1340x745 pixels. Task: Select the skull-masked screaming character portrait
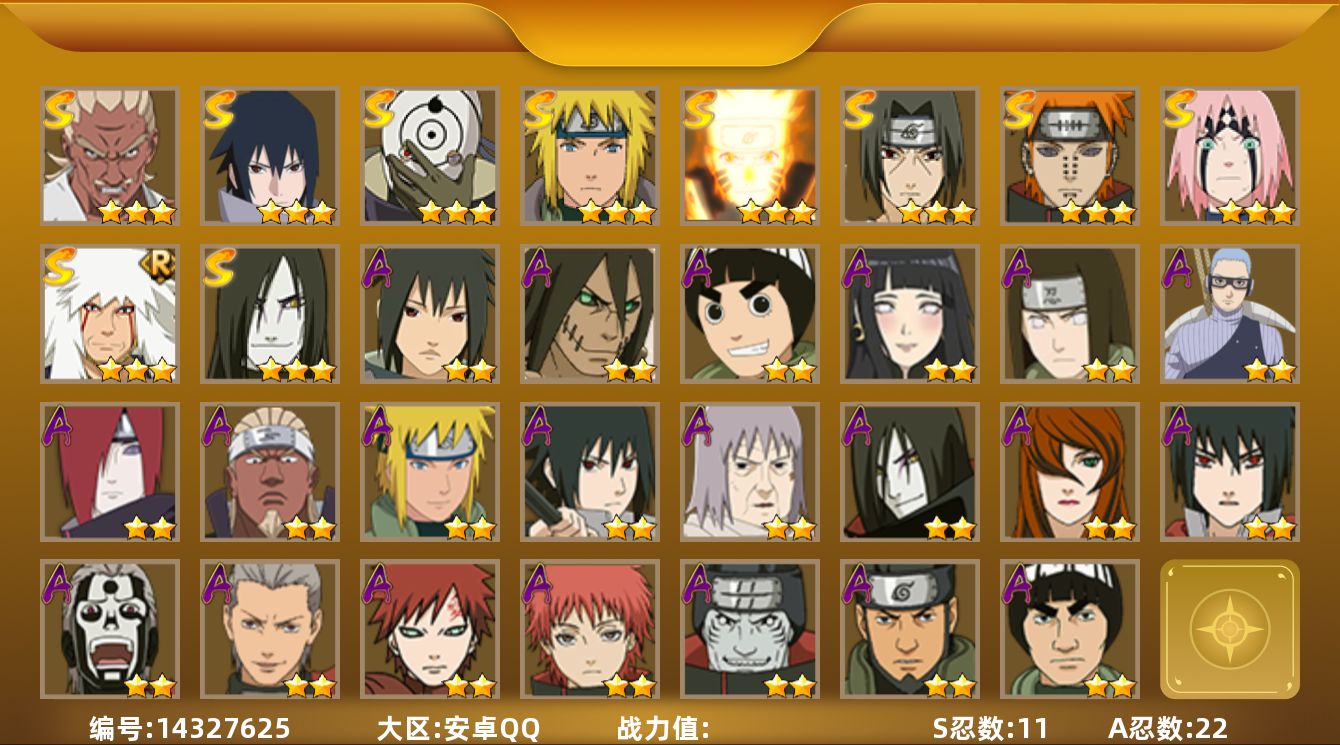click(110, 629)
